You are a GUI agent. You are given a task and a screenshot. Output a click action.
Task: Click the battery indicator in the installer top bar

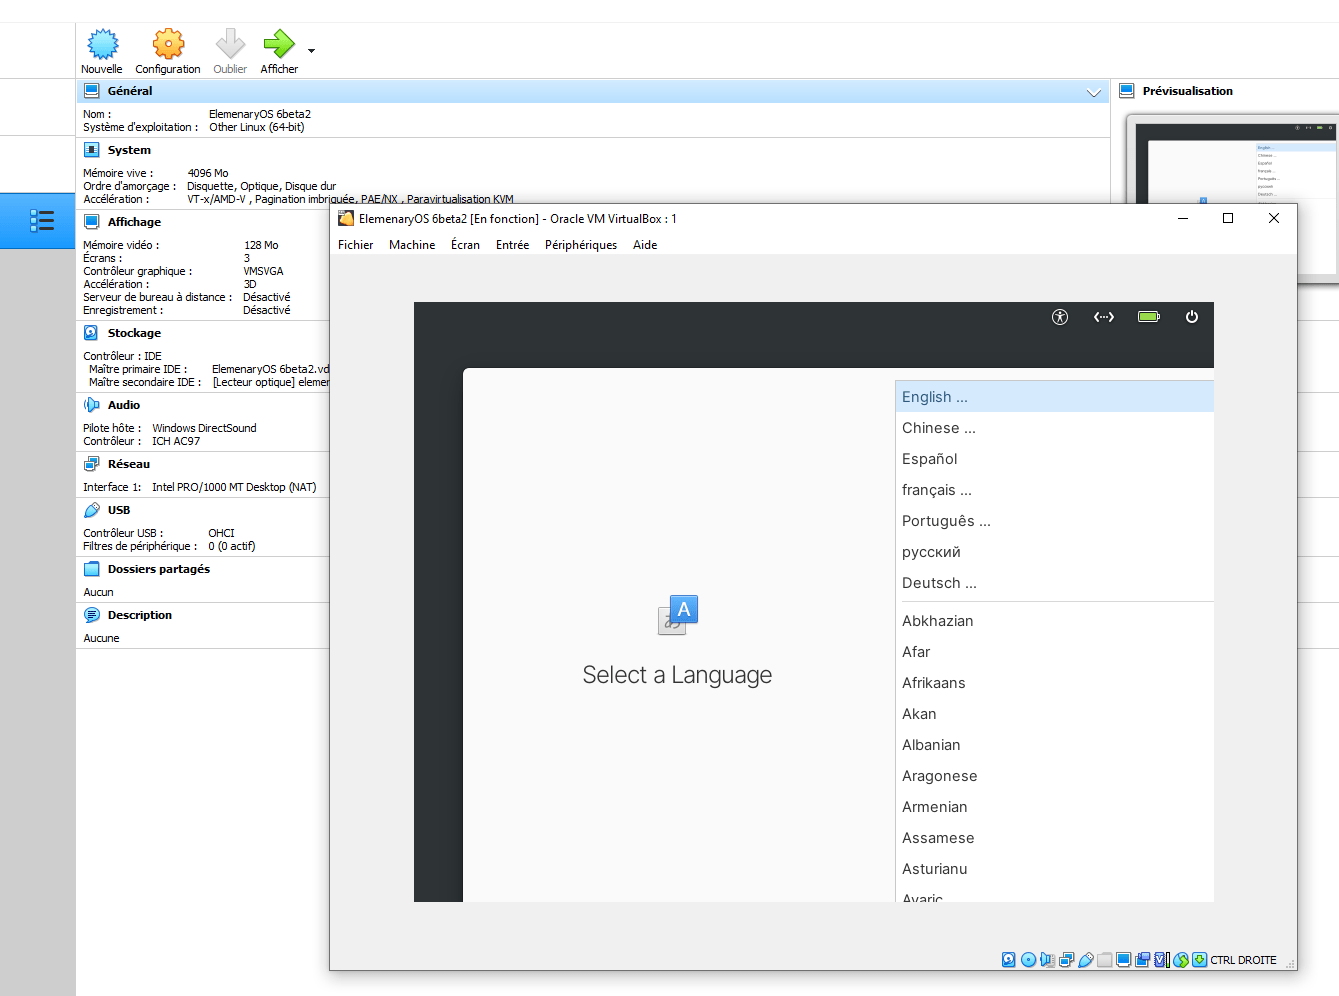1149,317
